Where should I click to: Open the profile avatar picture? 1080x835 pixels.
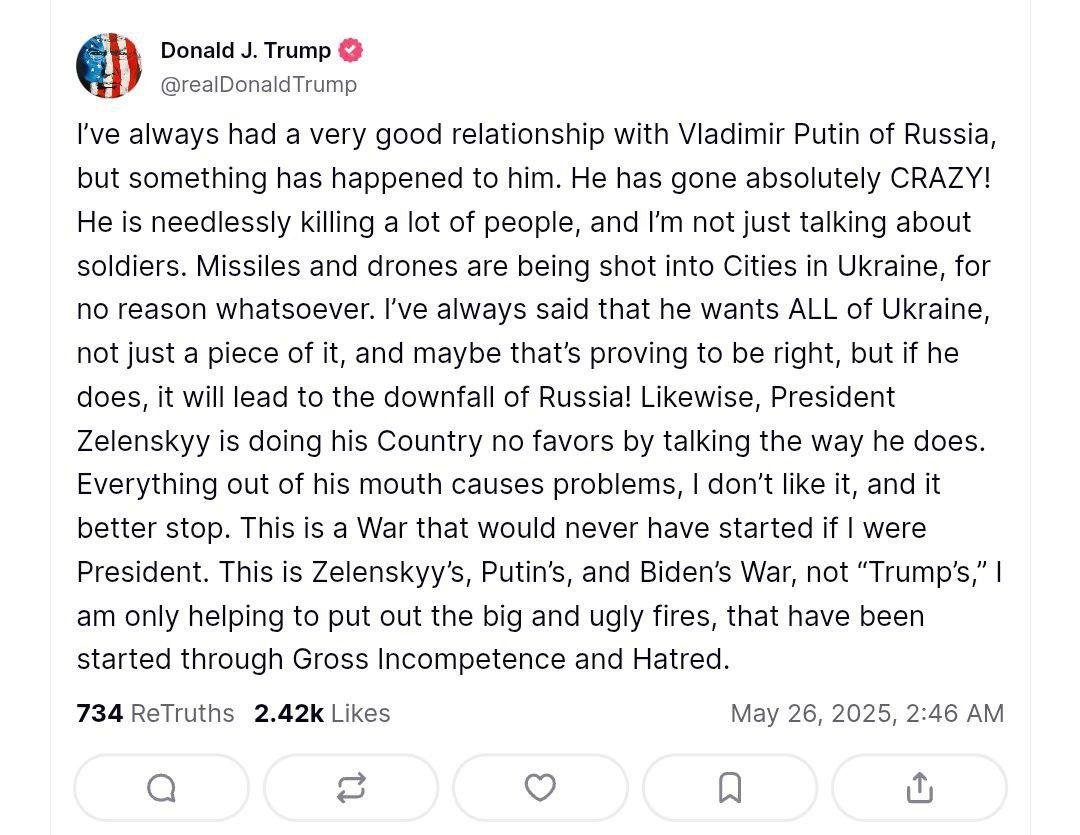tap(109, 66)
